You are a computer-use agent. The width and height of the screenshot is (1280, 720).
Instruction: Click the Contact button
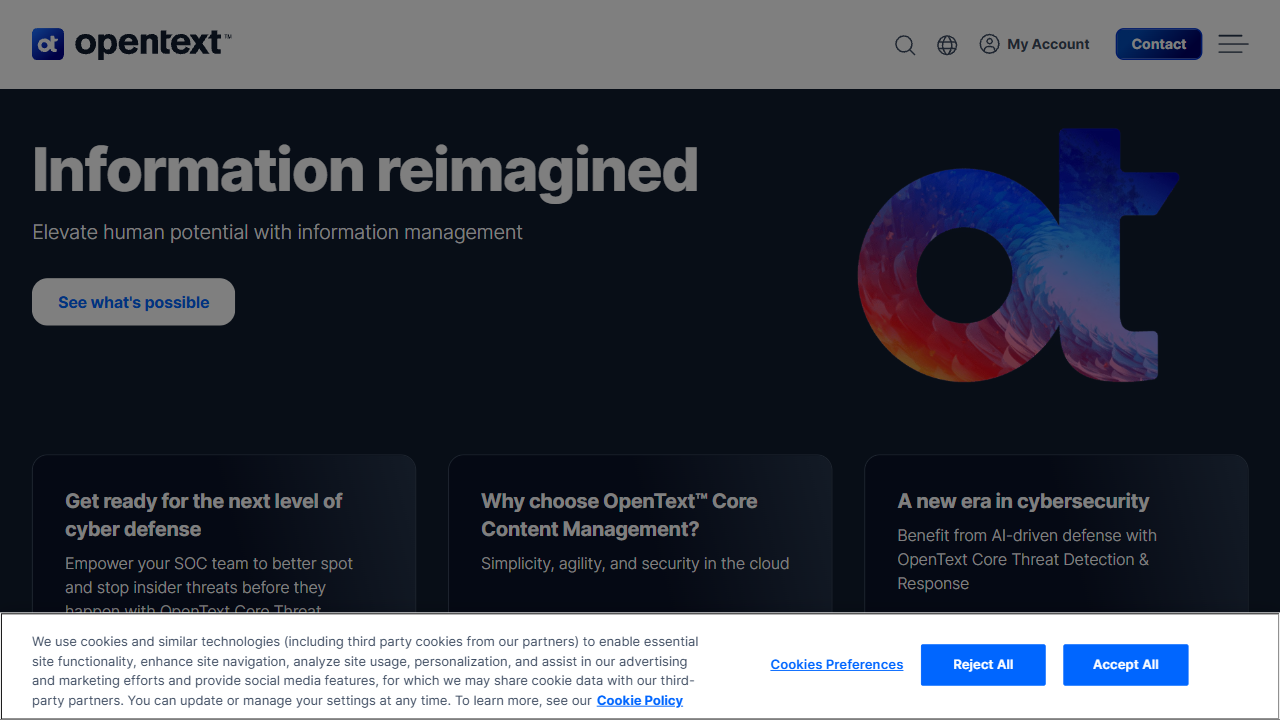1159,44
